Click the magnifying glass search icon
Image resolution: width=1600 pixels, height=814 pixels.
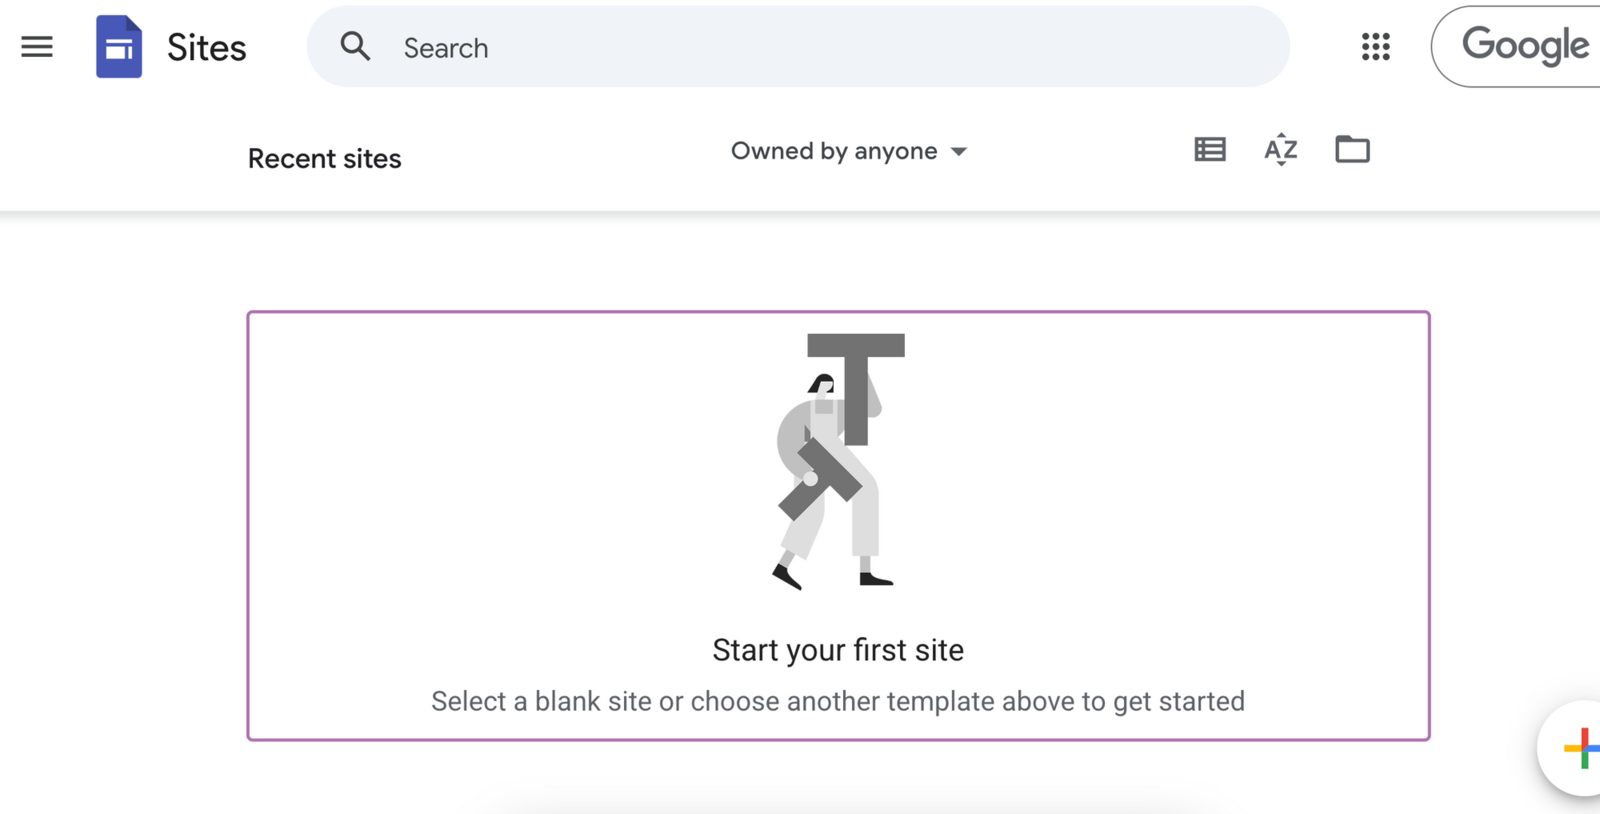pos(355,47)
